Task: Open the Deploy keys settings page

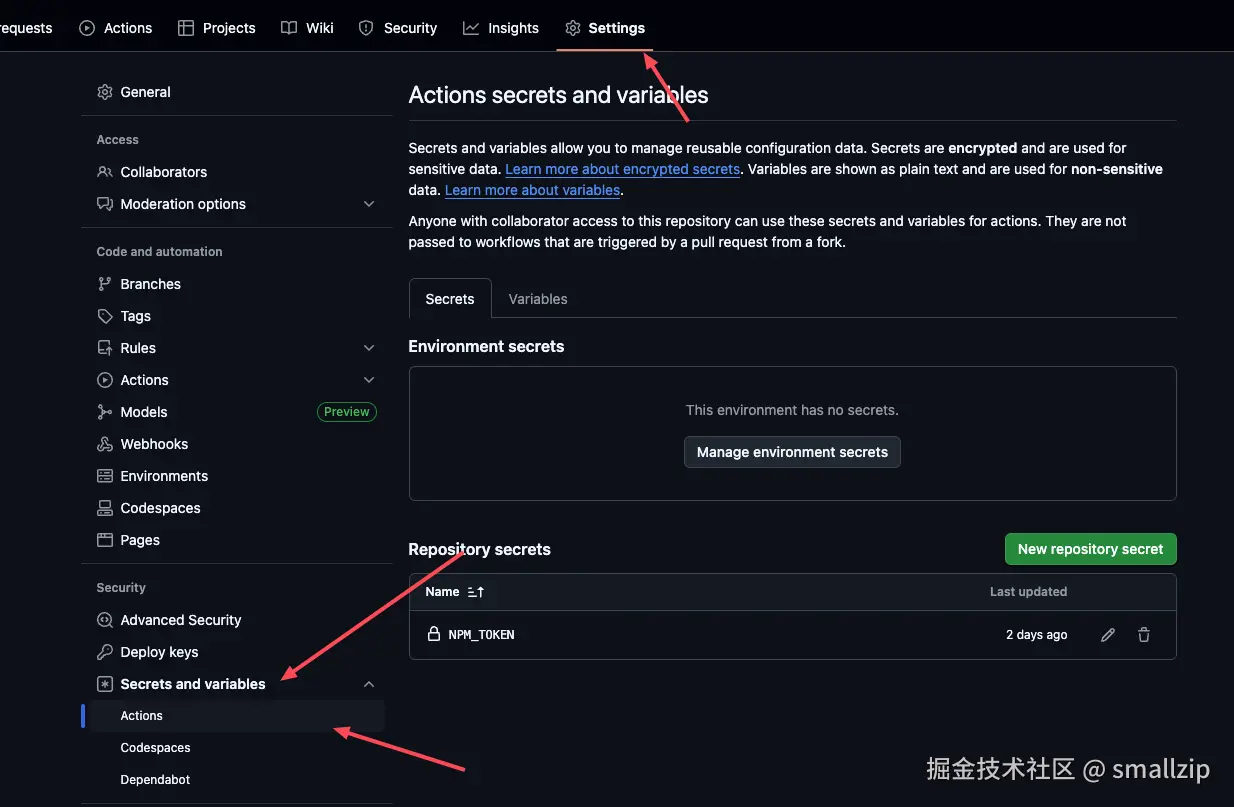Action: 159,652
